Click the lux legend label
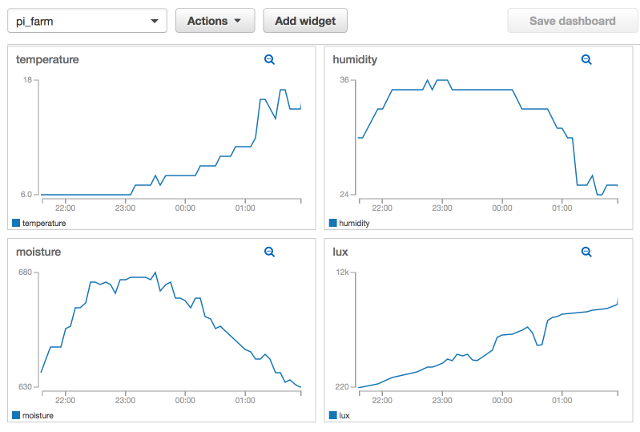Image resolution: width=640 pixels, height=432 pixels. [x=345, y=415]
